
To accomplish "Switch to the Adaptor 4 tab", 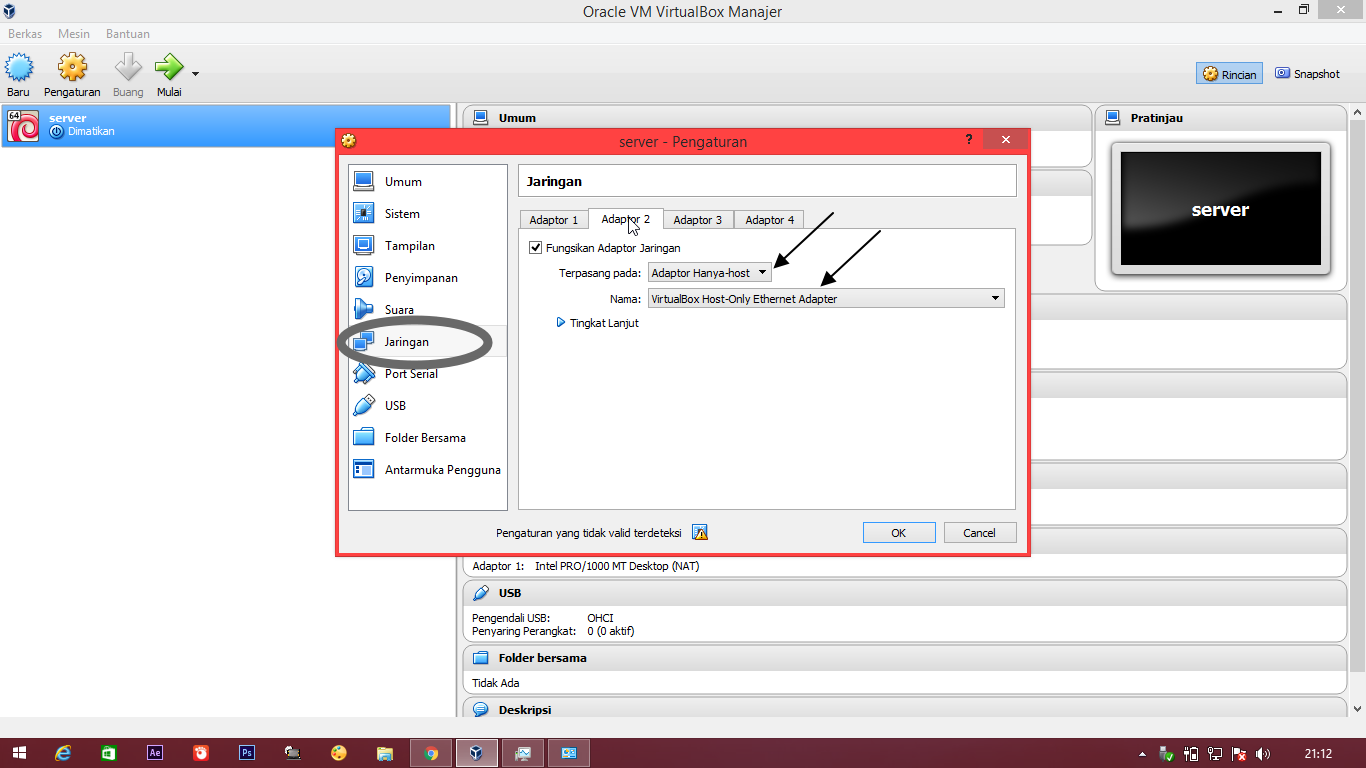I will (770, 219).
